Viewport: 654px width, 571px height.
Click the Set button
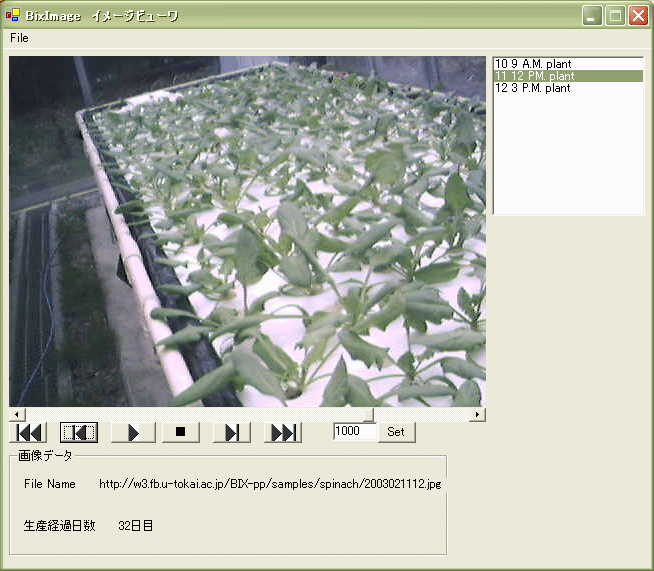[396, 432]
